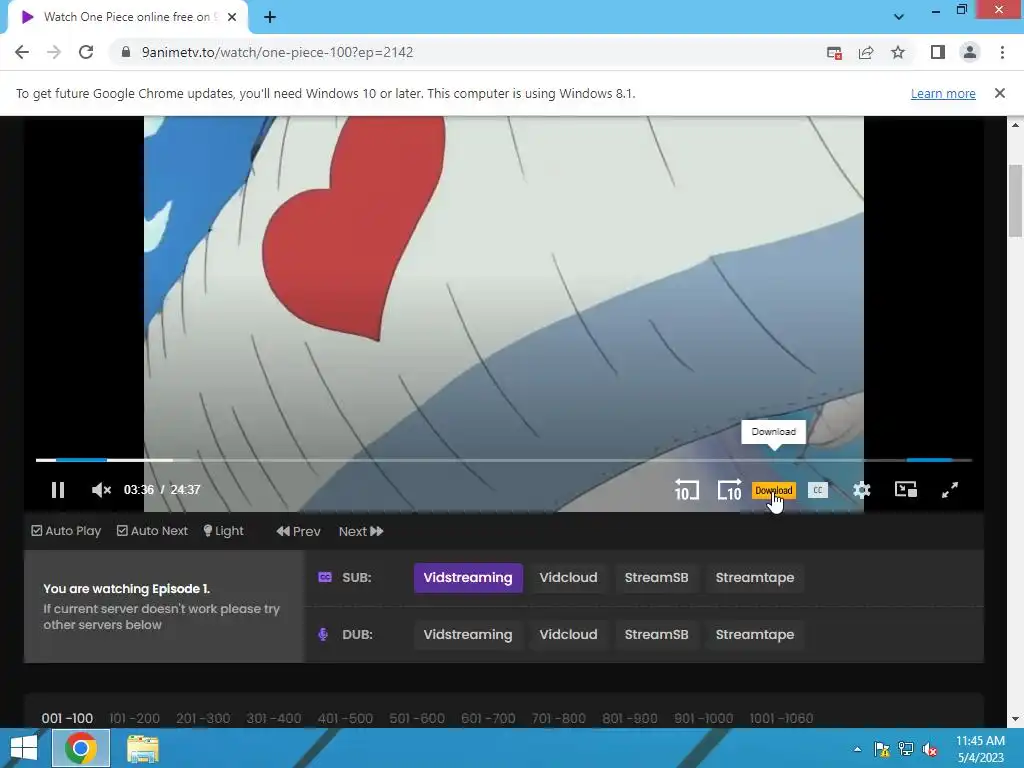This screenshot has height=768, width=1024.
Task: View site security lock info
Action: (125, 52)
